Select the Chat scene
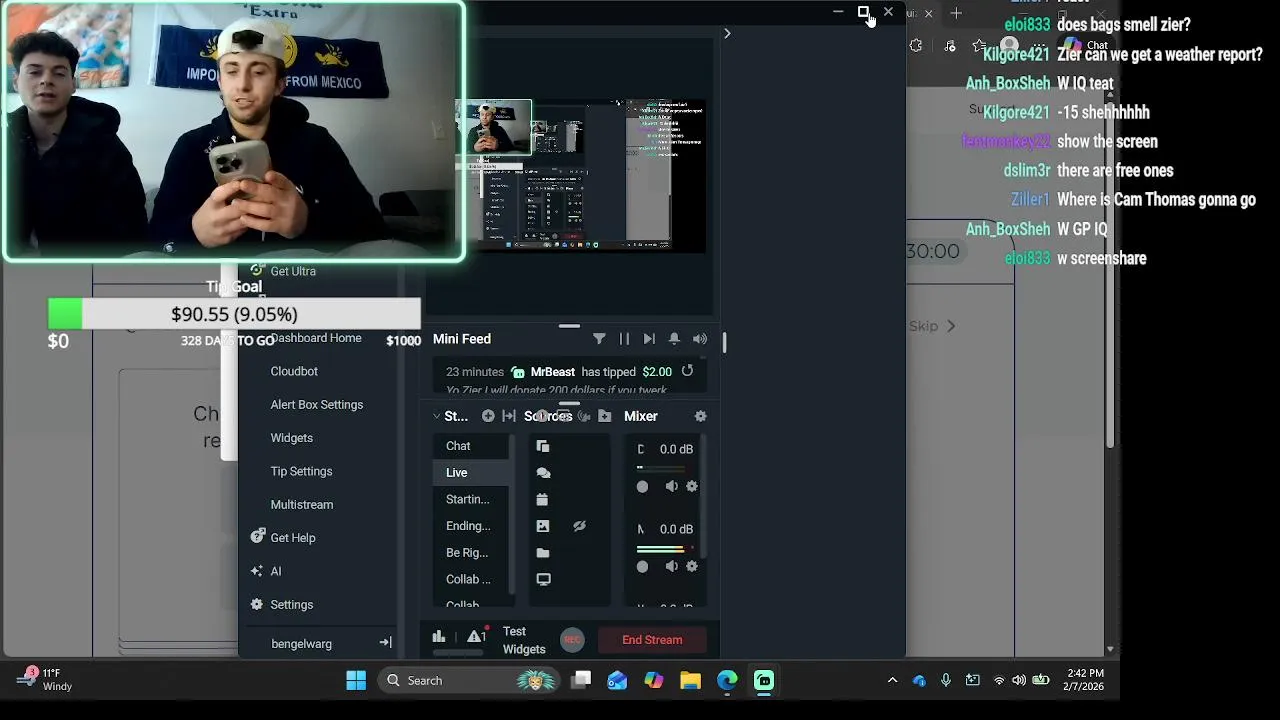This screenshot has width=1280, height=720. click(x=472, y=446)
